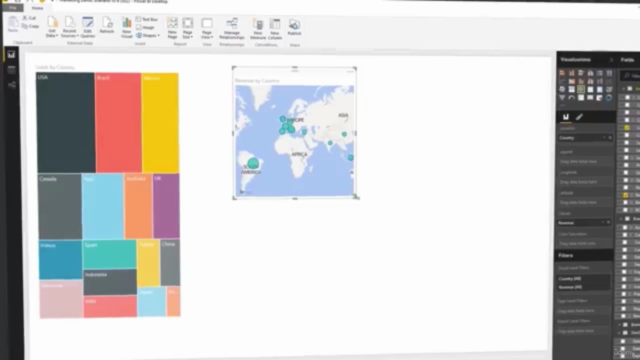Open the map visual's more options ellipsis

(x=350, y=71)
